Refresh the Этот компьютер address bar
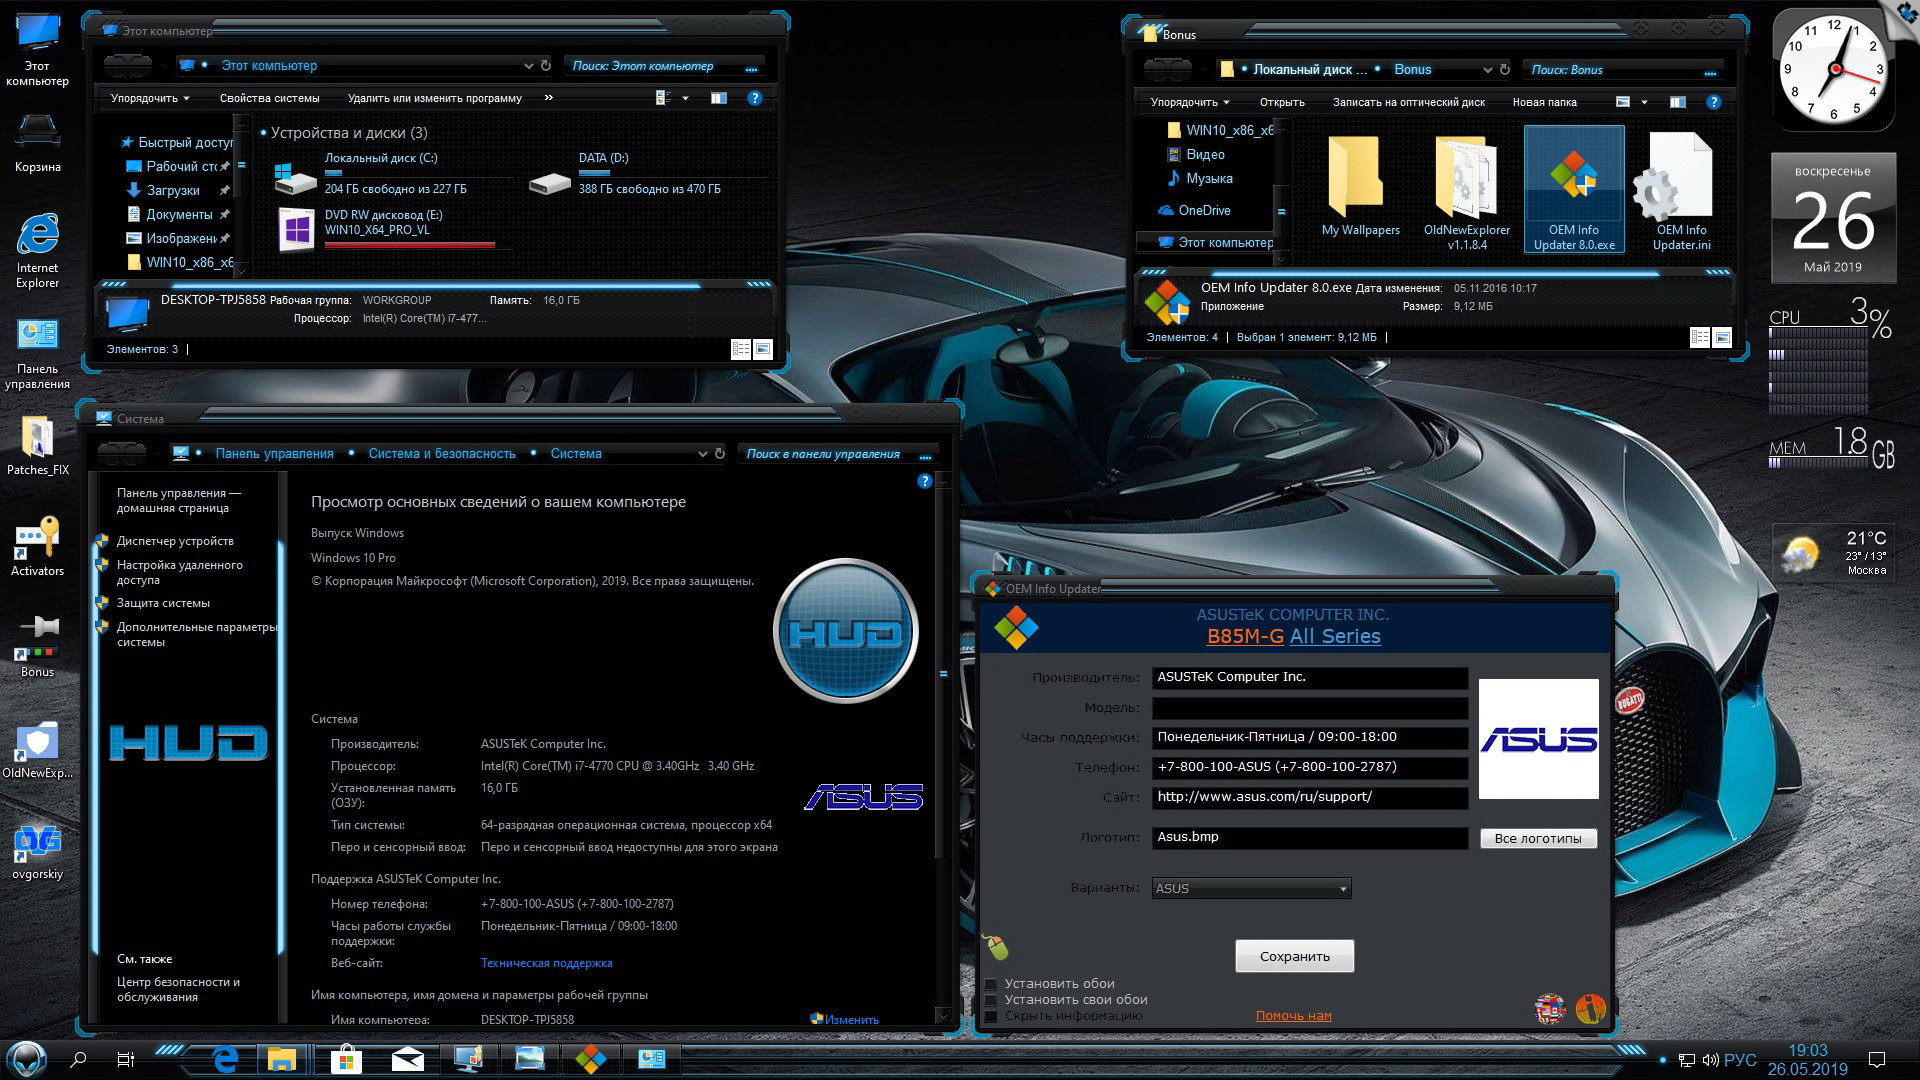 (x=546, y=66)
